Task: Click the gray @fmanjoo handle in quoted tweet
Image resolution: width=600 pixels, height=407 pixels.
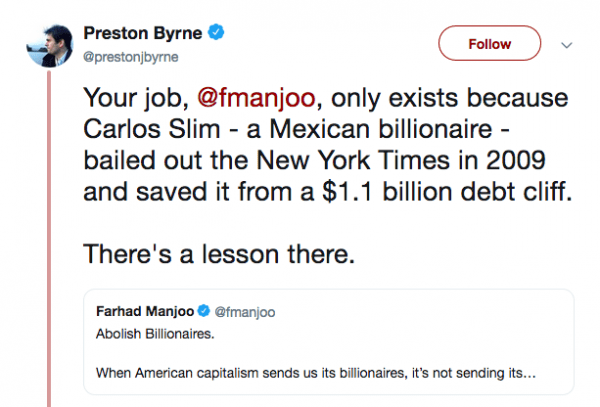Action: (x=244, y=312)
